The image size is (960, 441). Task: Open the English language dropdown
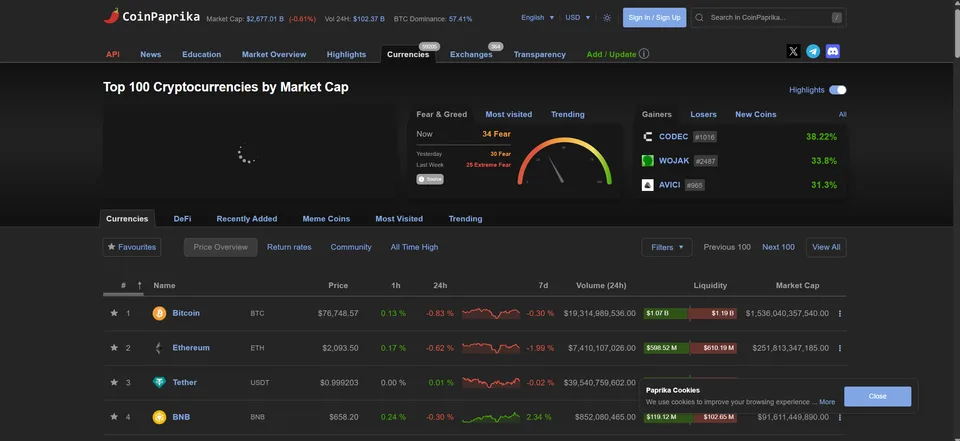(x=538, y=18)
